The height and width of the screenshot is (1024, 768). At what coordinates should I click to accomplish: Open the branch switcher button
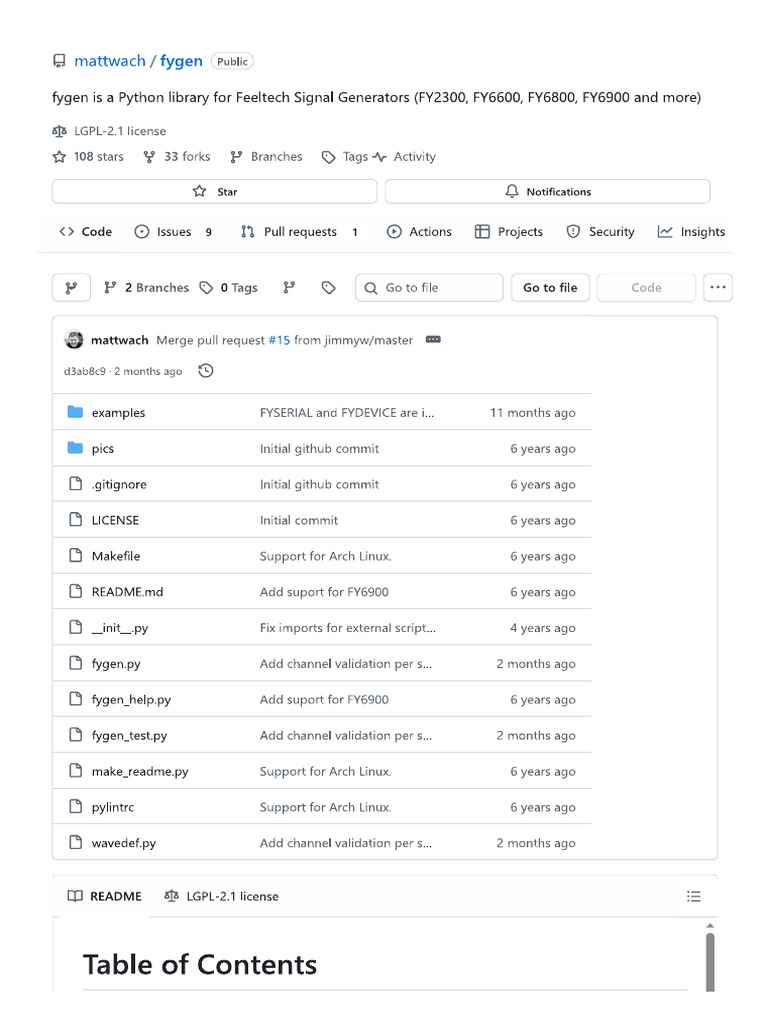coord(71,288)
